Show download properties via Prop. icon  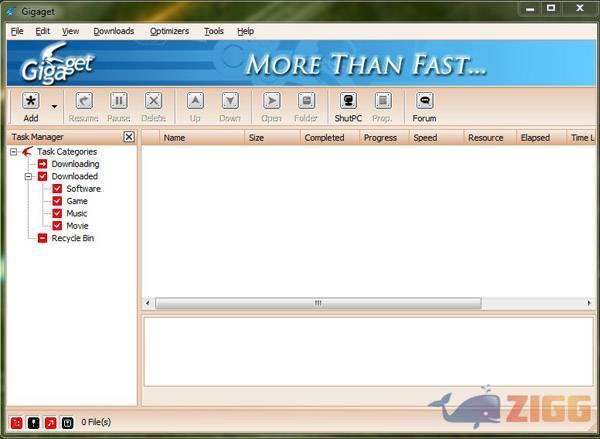[x=382, y=101]
